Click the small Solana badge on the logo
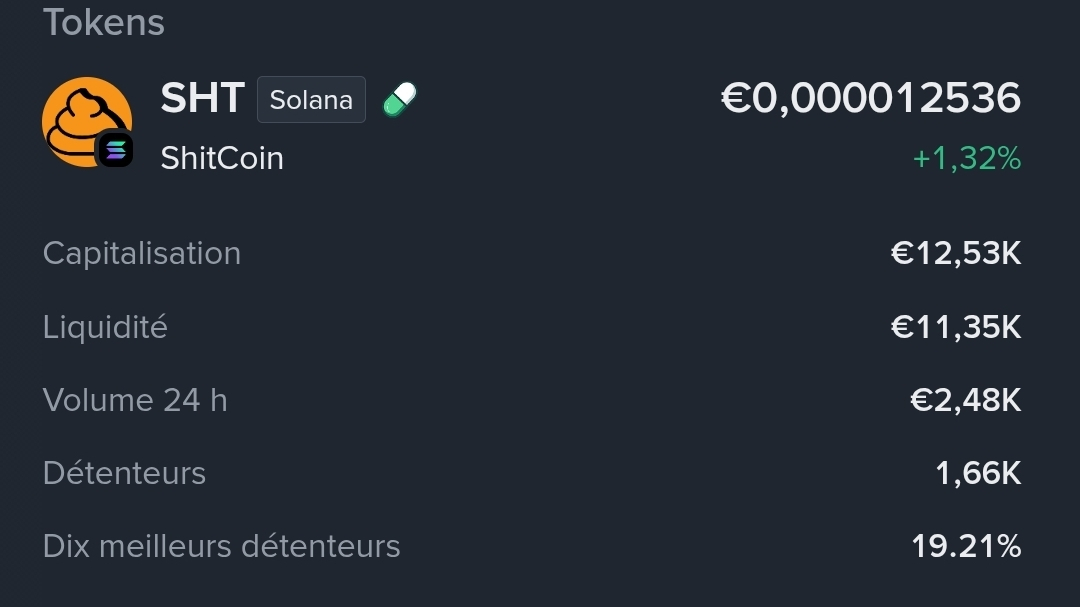 (x=115, y=150)
